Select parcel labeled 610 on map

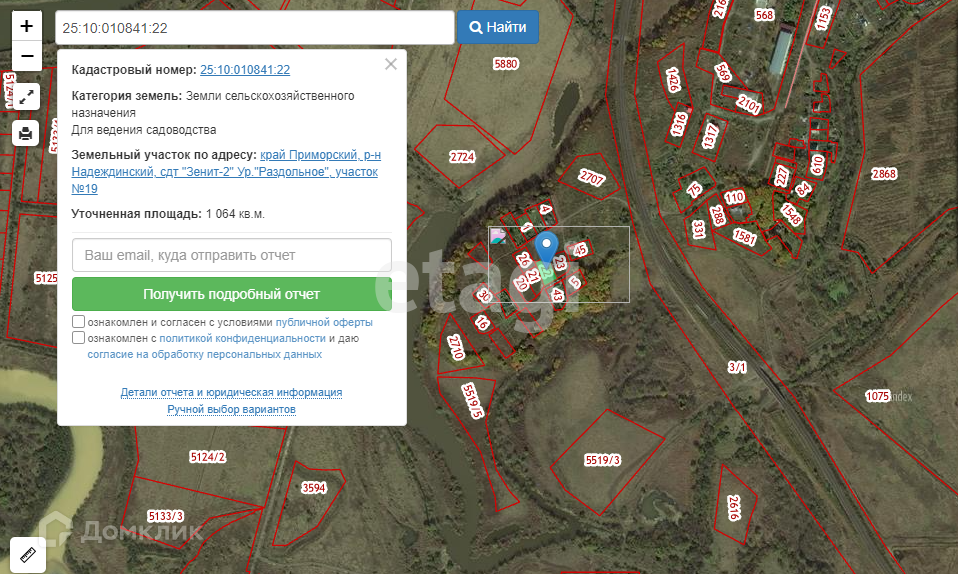(817, 164)
